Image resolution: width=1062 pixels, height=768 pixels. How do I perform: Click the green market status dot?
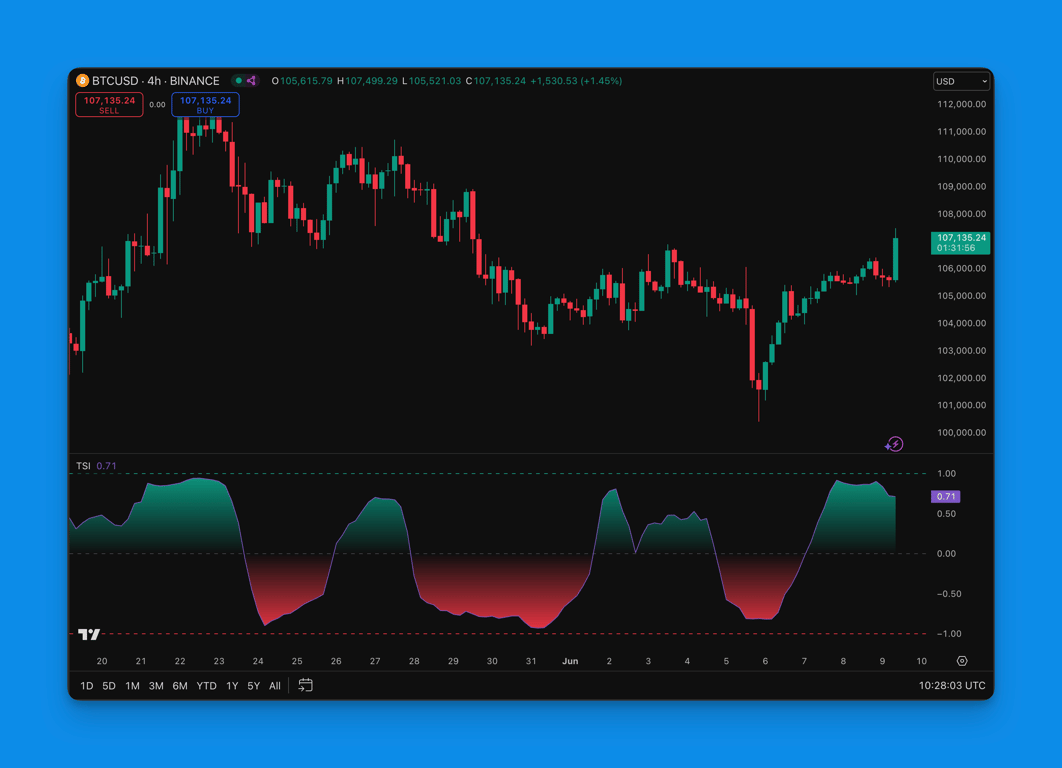(x=239, y=81)
